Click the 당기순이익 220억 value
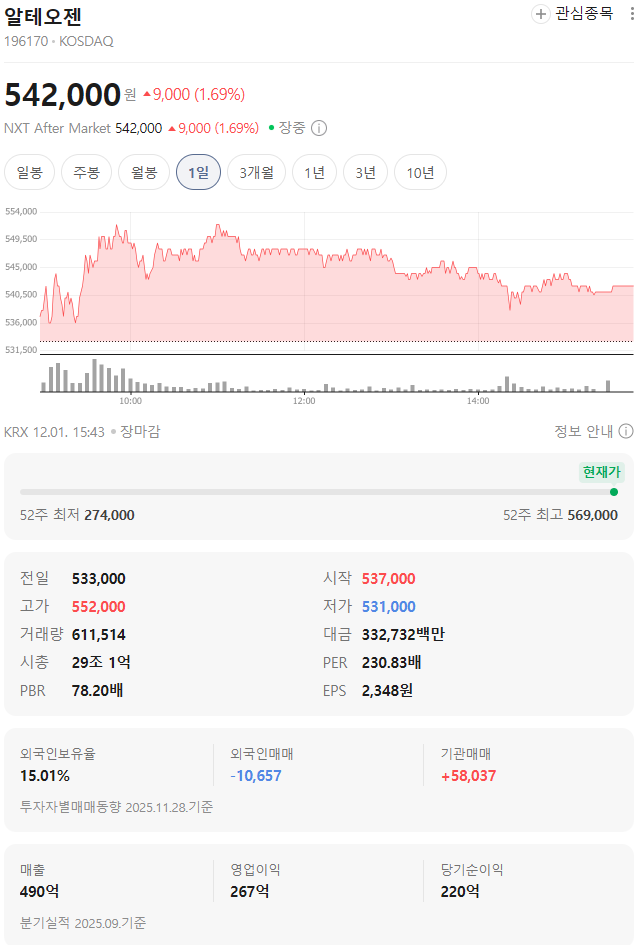Viewport: 639px width, 945px height. pos(460,891)
